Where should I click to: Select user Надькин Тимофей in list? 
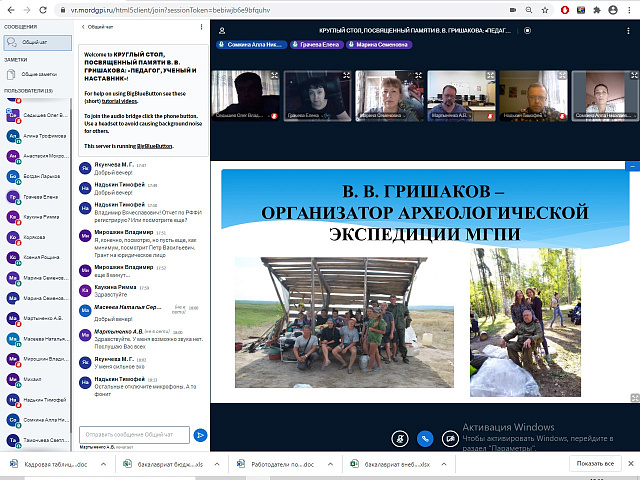point(38,400)
